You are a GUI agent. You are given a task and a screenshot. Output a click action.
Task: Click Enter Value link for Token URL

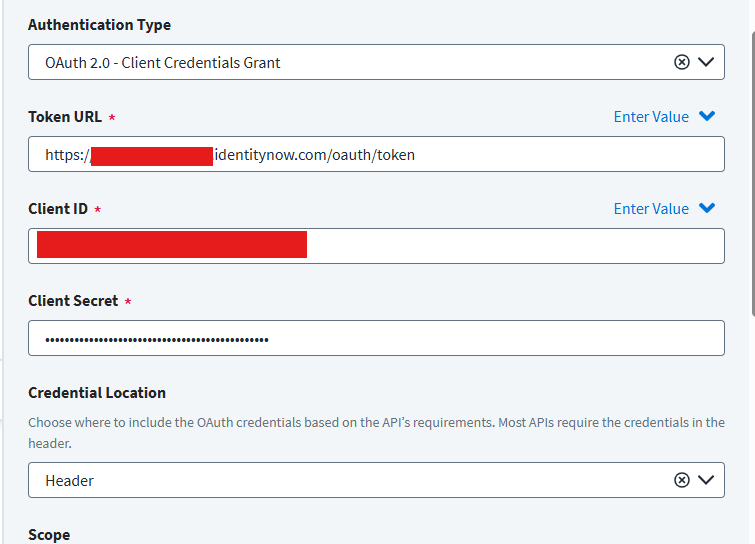[651, 117]
